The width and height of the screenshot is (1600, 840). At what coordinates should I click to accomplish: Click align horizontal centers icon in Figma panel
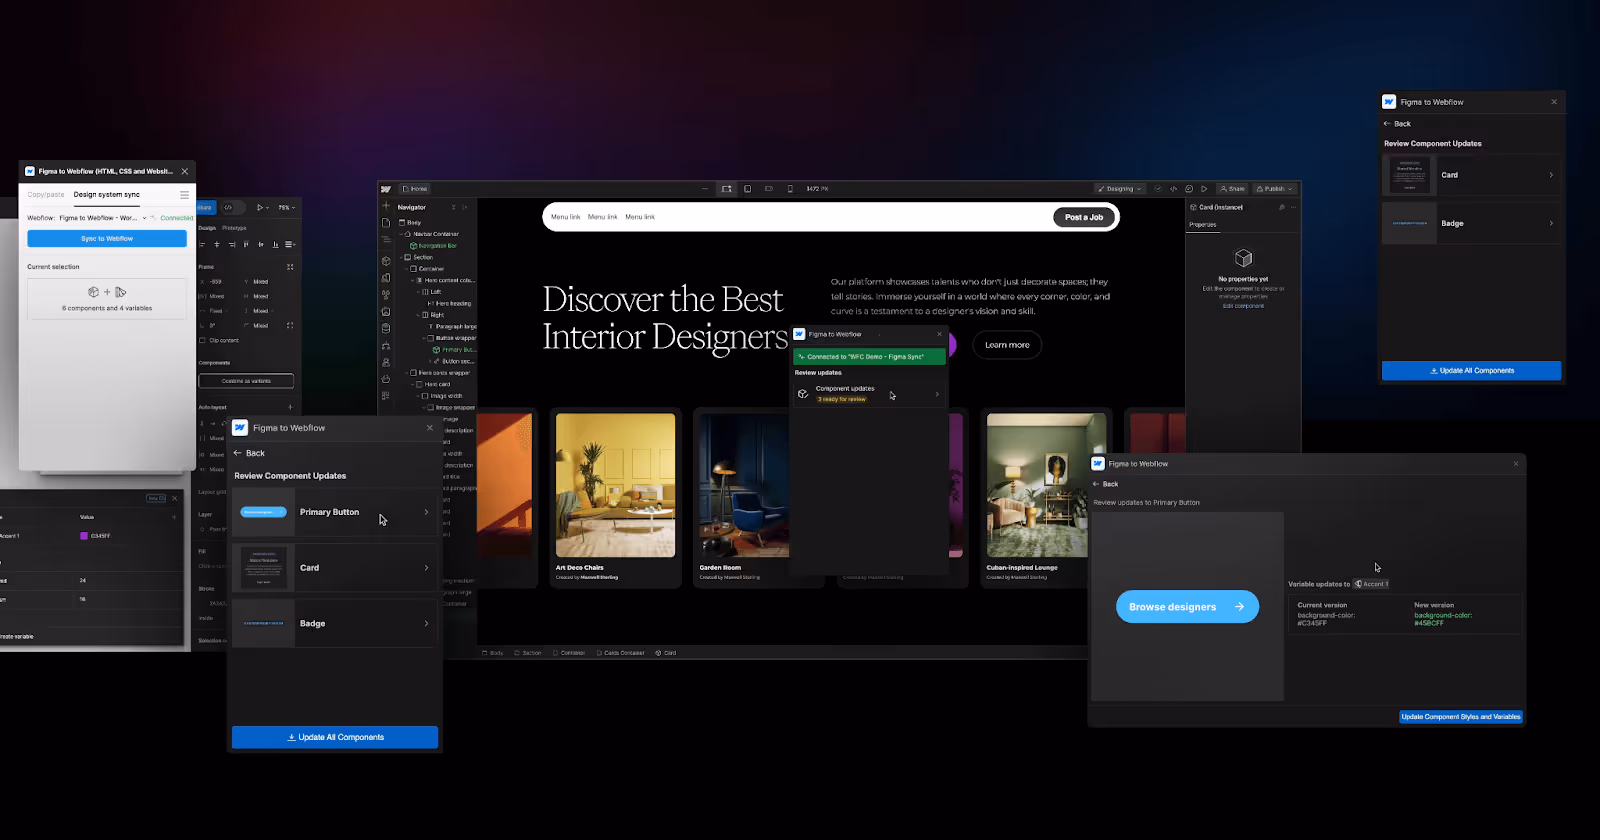[217, 244]
